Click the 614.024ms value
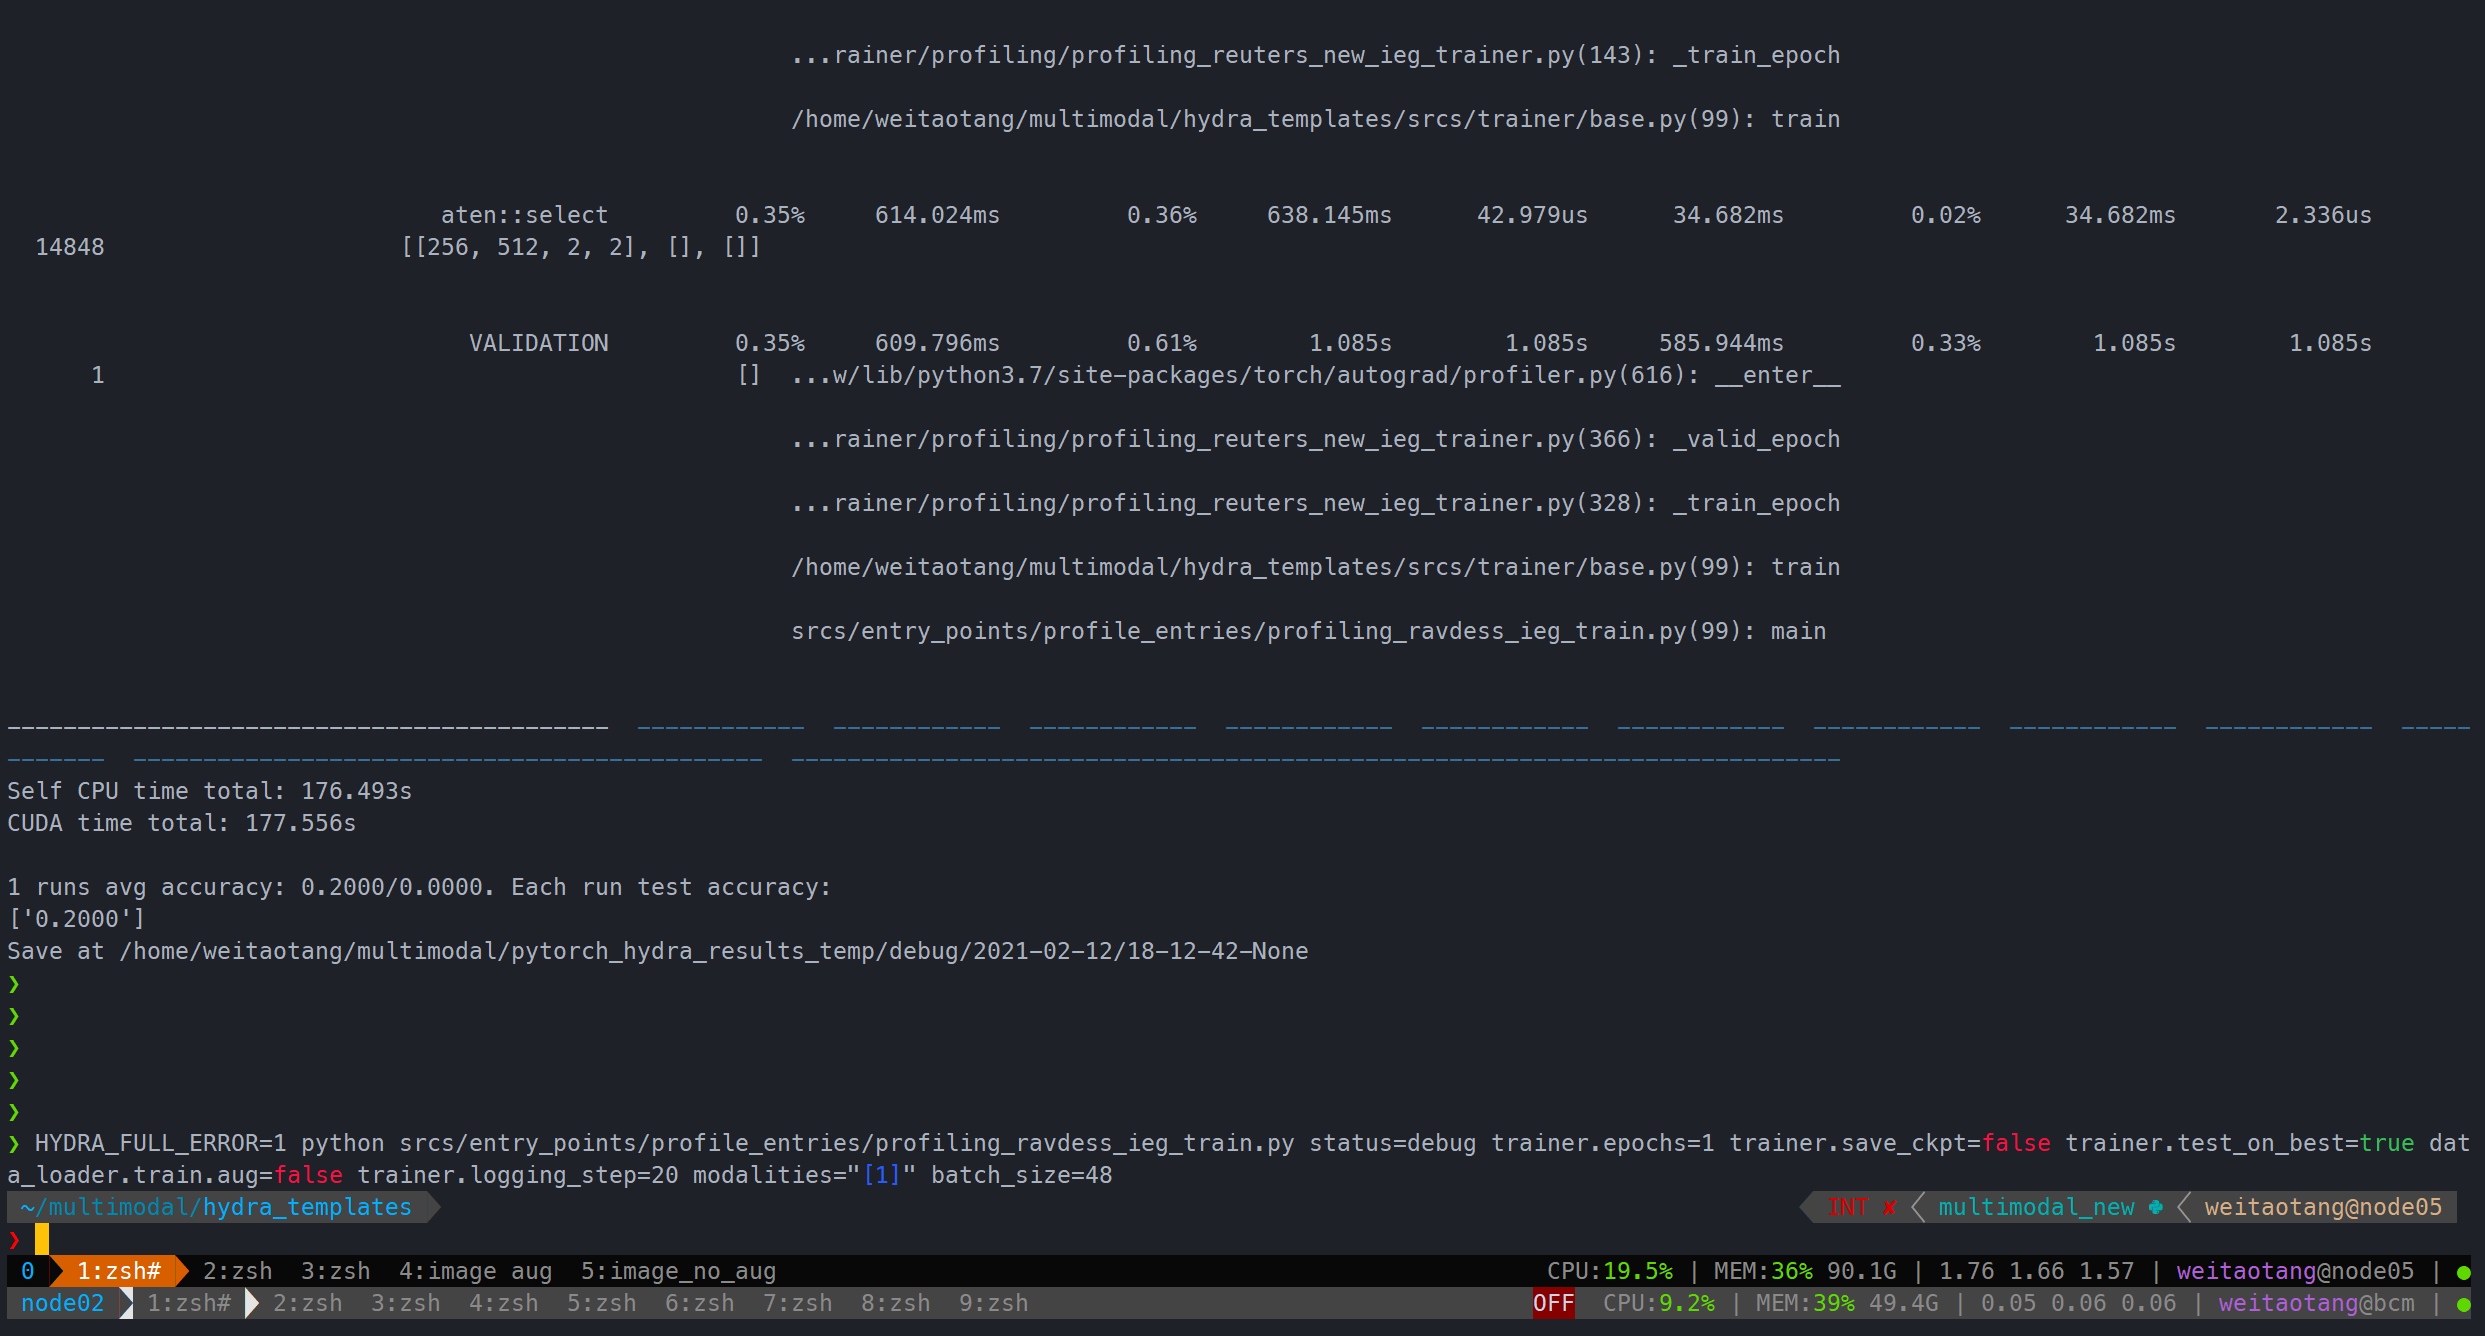The width and height of the screenshot is (2485, 1336). [x=938, y=215]
